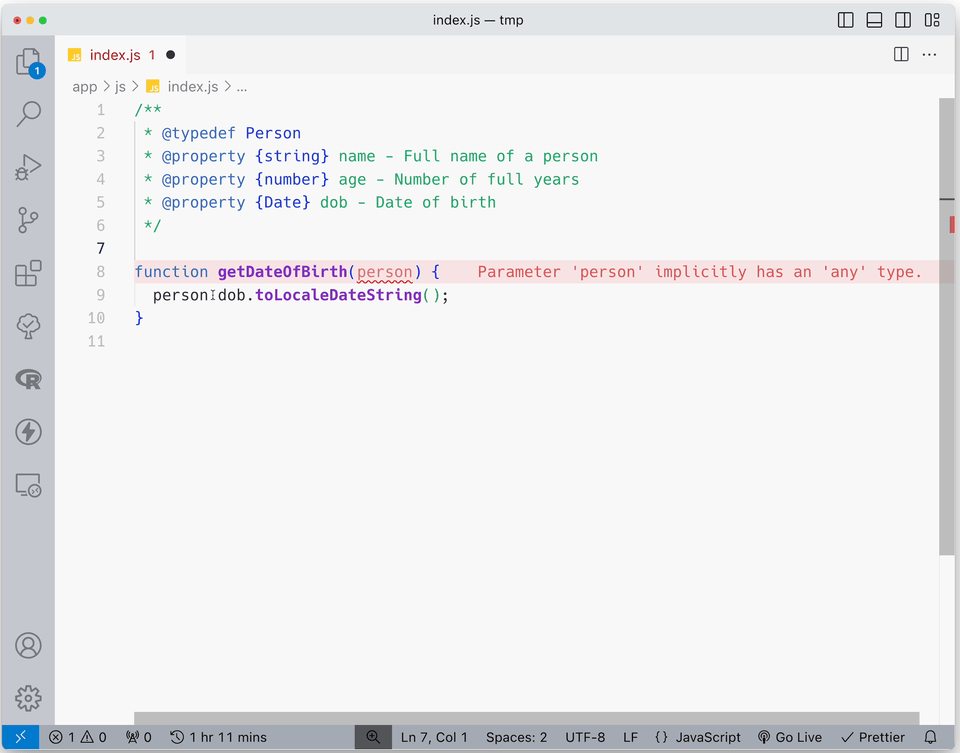
Task: Click the 'js' breadcrumb segment
Action: pos(120,87)
